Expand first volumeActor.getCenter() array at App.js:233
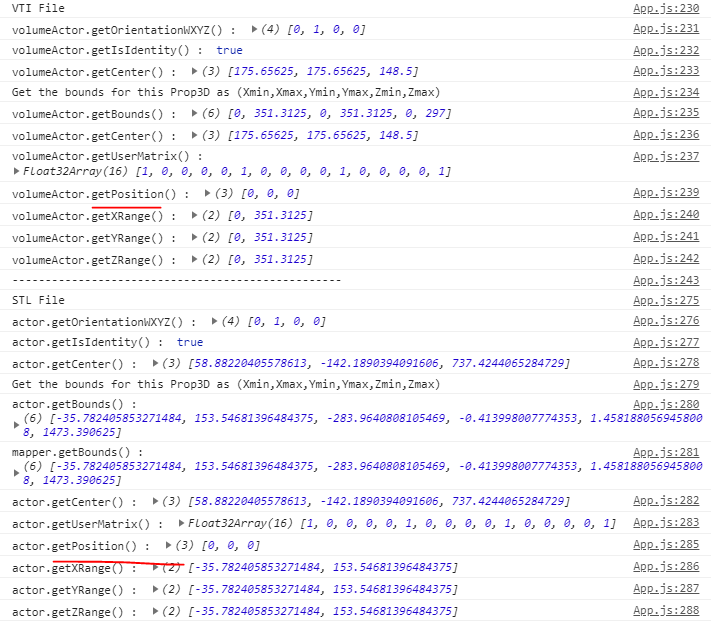Viewport: 711px width, 627px height. pyautogui.click(x=195, y=71)
